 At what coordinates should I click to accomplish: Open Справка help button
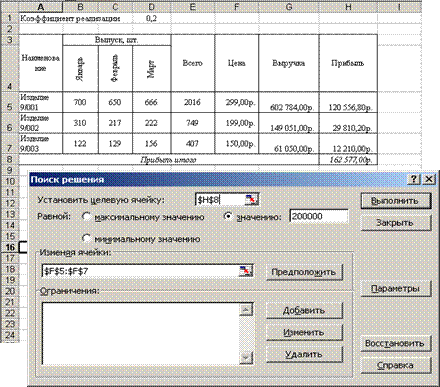click(396, 365)
